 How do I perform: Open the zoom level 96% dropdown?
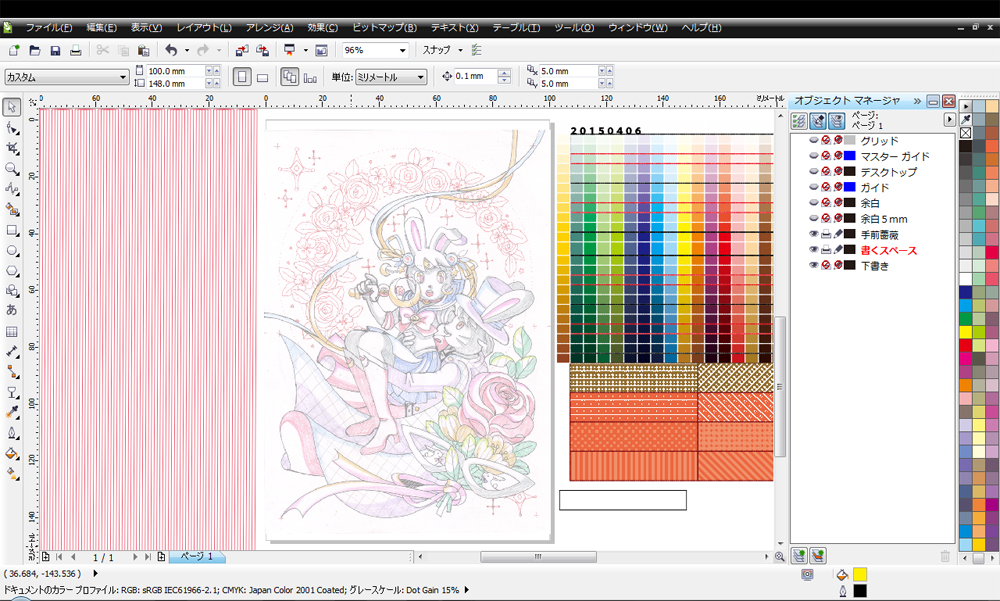click(403, 50)
